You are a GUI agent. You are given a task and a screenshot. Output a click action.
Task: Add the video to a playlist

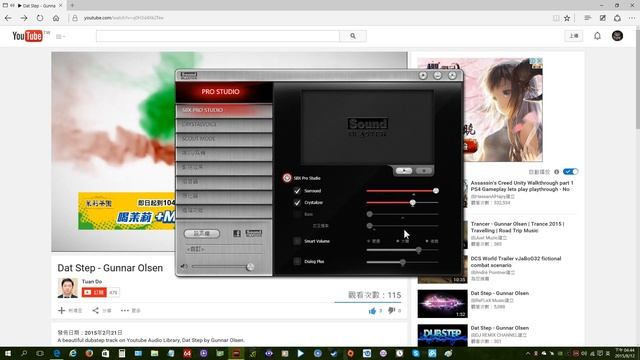pos(70,311)
